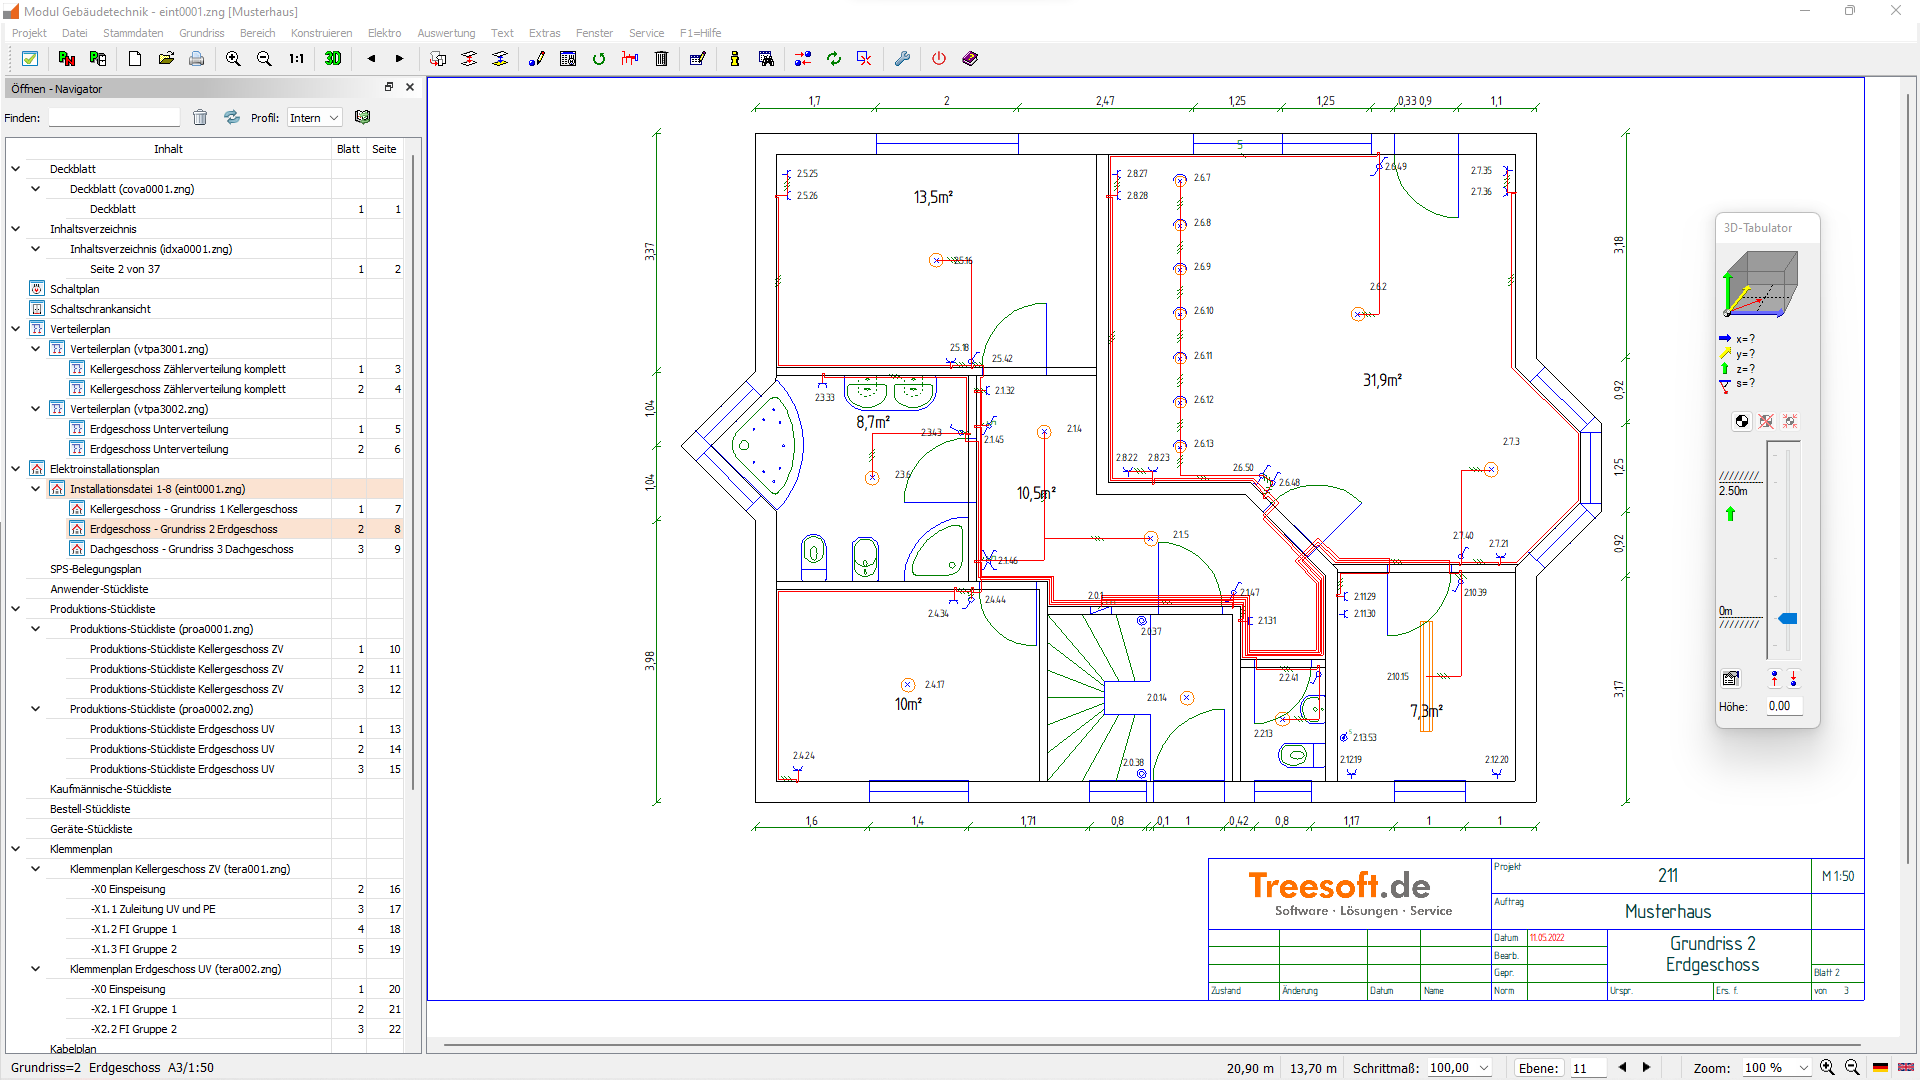Click the print icon in toolbar
Viewport: 1920px width, 1080px height.
(x=197, y=59)
